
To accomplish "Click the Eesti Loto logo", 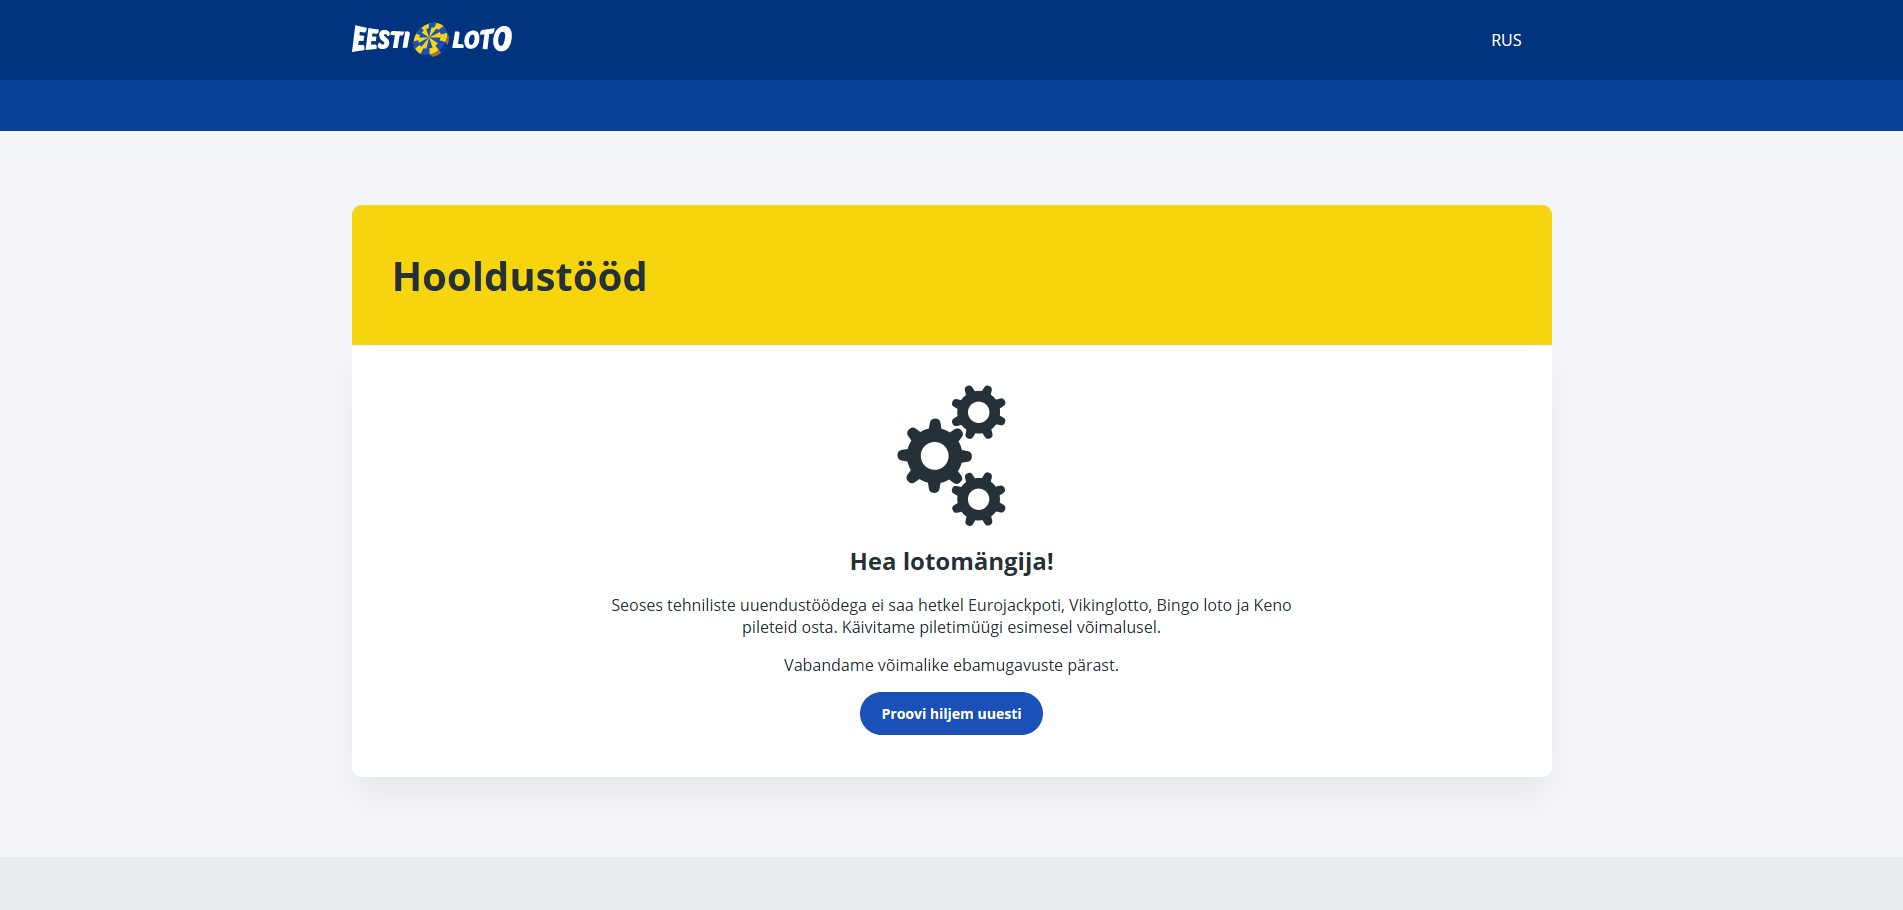I will (431, 39).
